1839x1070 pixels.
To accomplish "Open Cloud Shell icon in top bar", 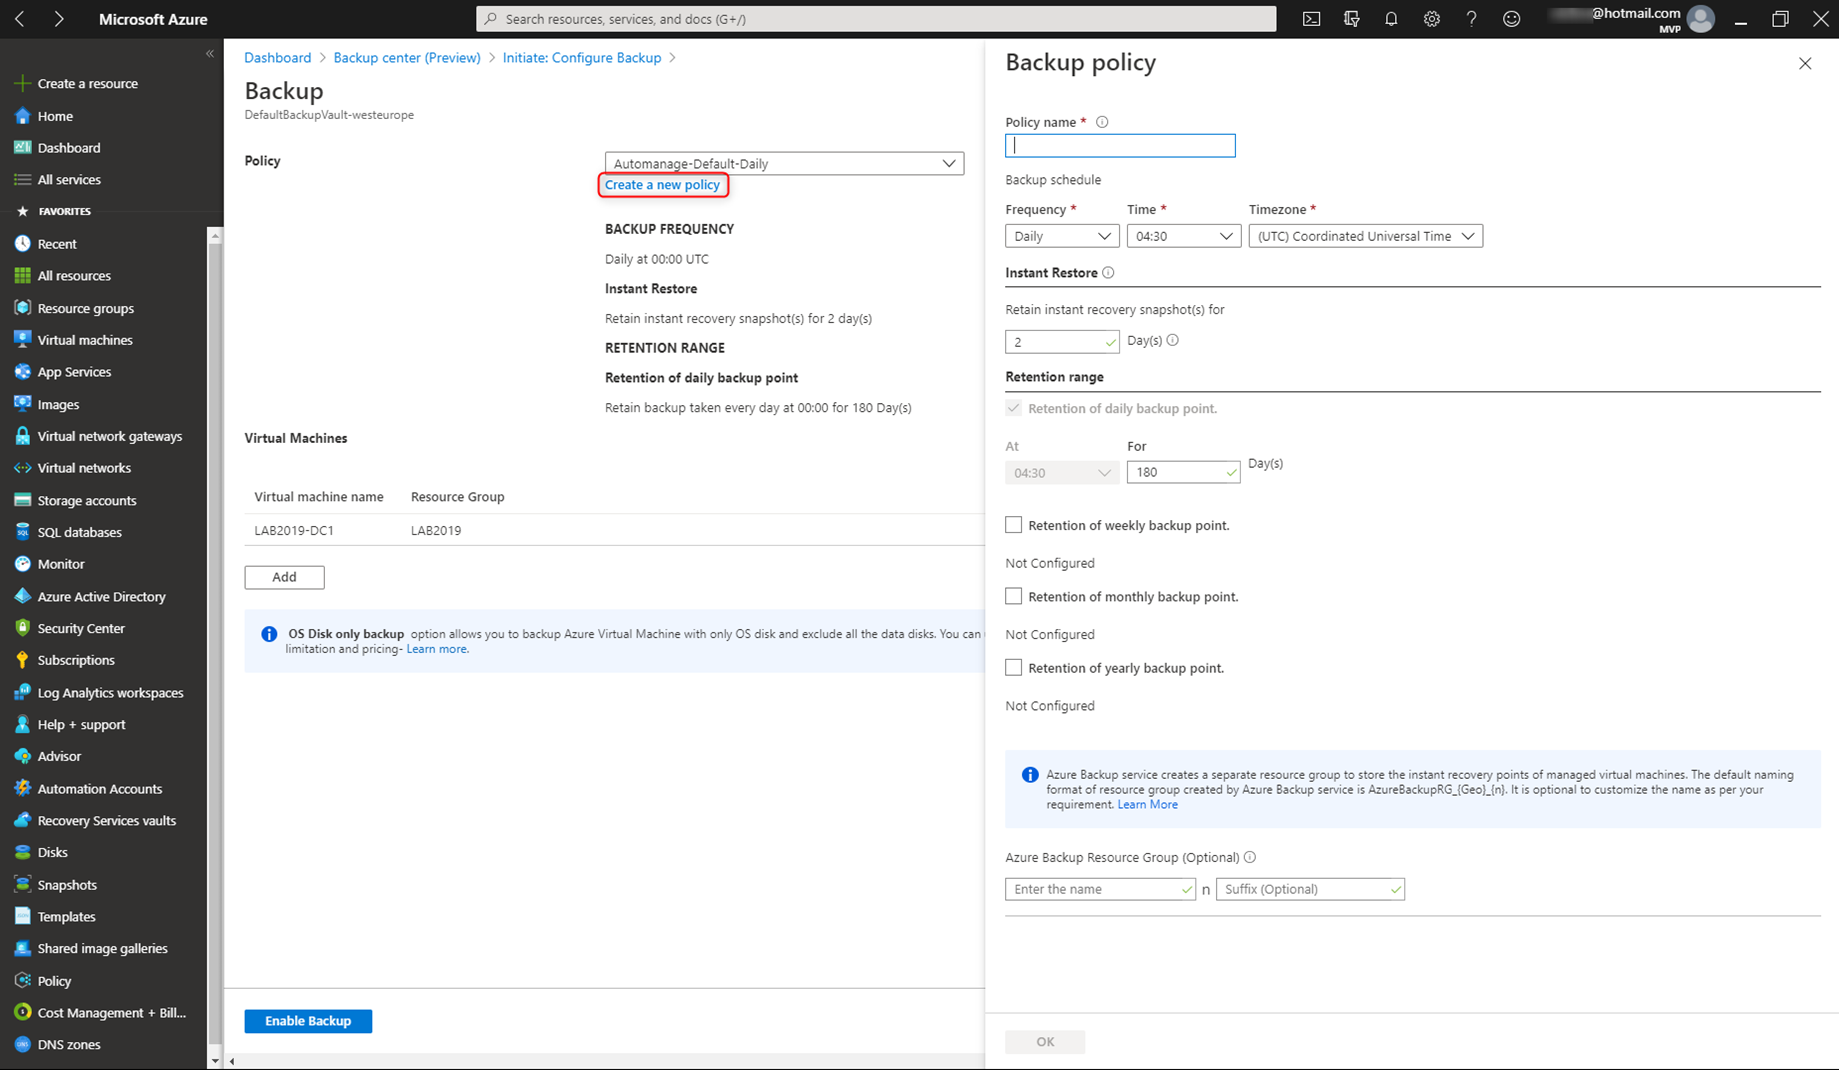I will tap(1311, 19).
